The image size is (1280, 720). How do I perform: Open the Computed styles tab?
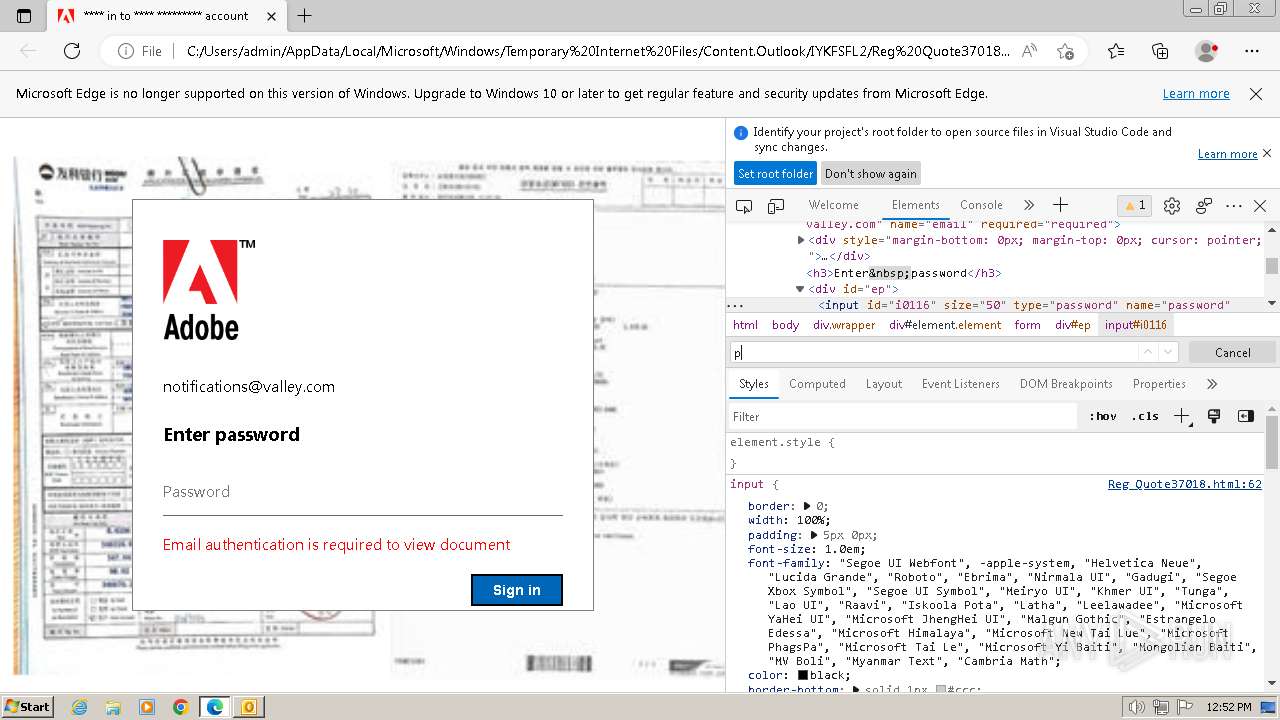pyautogui.click(x=817, y=384)
